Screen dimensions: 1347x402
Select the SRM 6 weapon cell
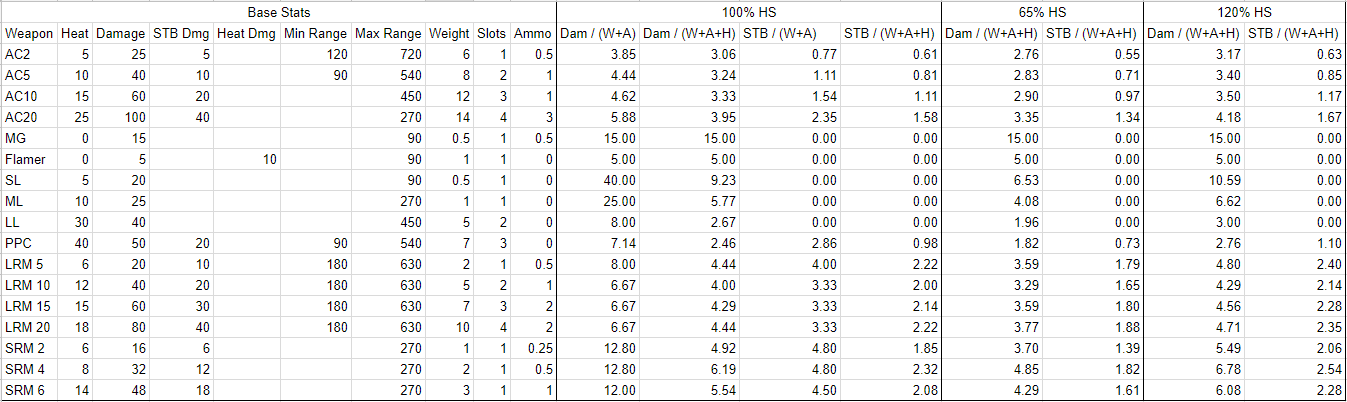[x=24, y=390]
